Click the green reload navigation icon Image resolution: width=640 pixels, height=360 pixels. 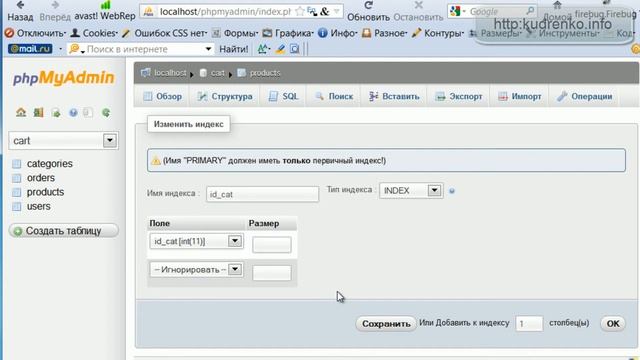(106, 112)
